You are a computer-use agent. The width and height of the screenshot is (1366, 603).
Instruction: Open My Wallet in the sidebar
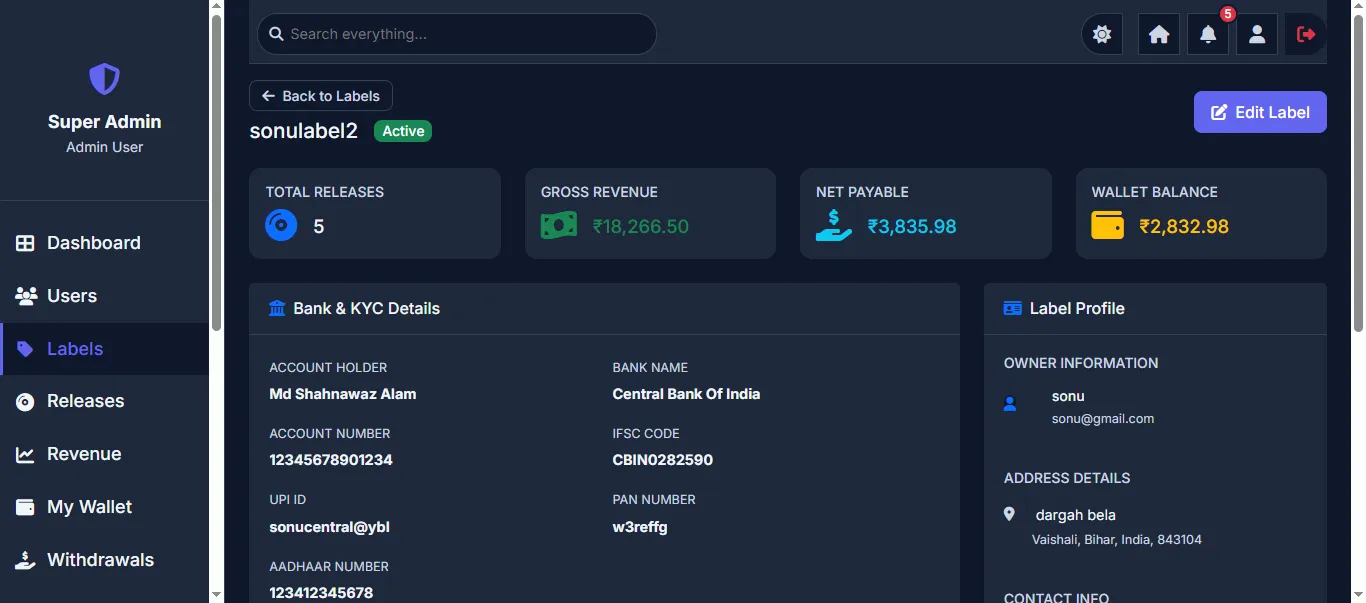click(x=104, y=507)
